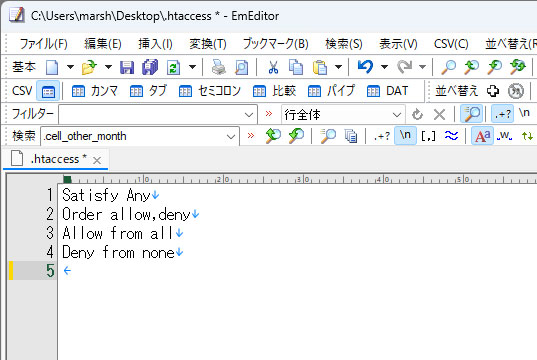Image resolution: width=537 pixels, height=360 pixels.
Task: Switch to カンマ (comma) CSV mode
Action: click(x=94, y=91)
